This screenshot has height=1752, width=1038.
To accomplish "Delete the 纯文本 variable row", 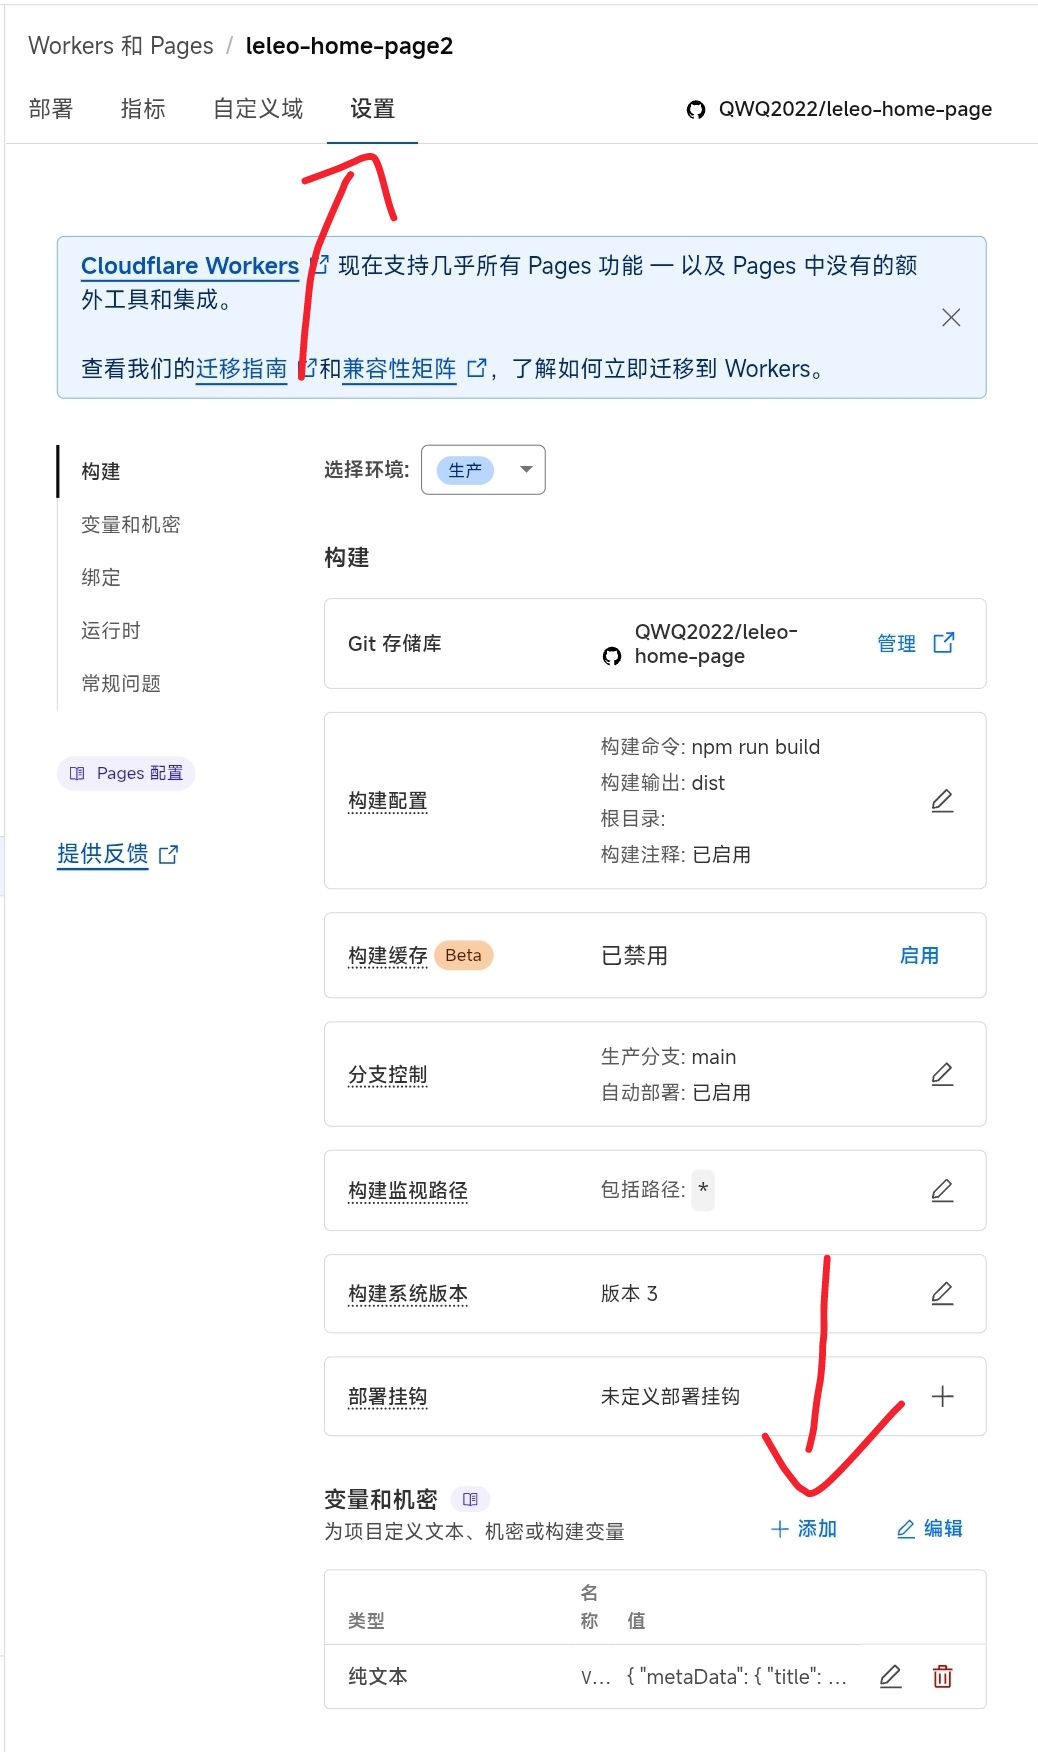I will (942, 1677).
